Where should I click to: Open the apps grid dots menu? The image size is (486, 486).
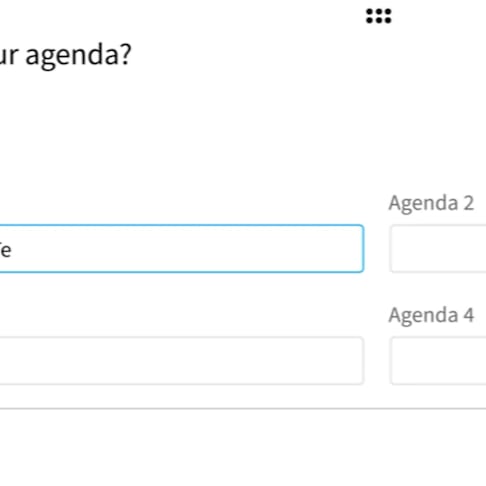[379, 16]
